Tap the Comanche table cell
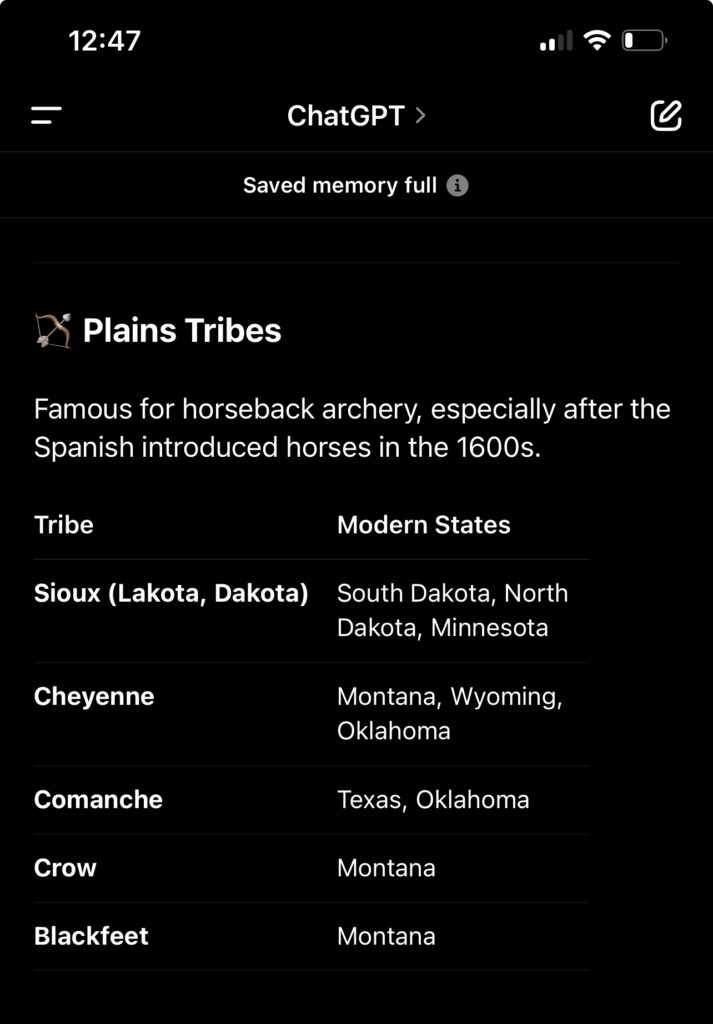The width and height of the screenshot is (713, 1024). click(98, 799)
